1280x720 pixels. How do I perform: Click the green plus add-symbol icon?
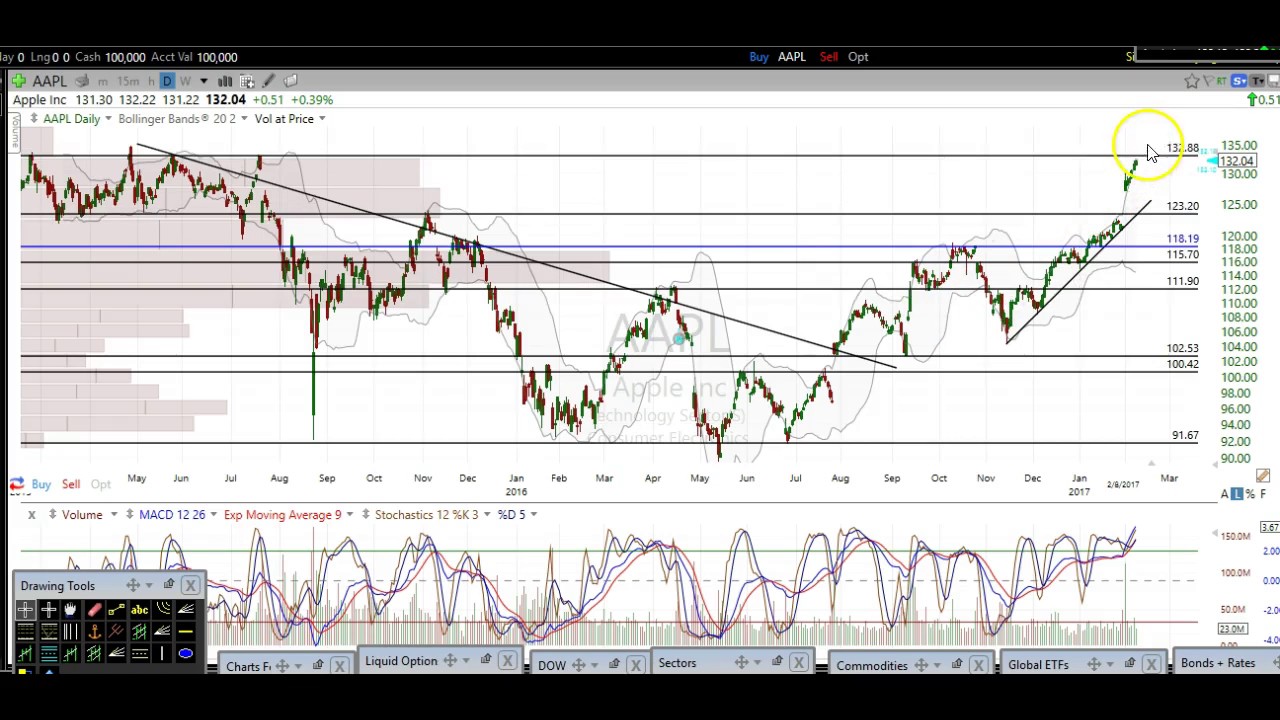[18, 81]
